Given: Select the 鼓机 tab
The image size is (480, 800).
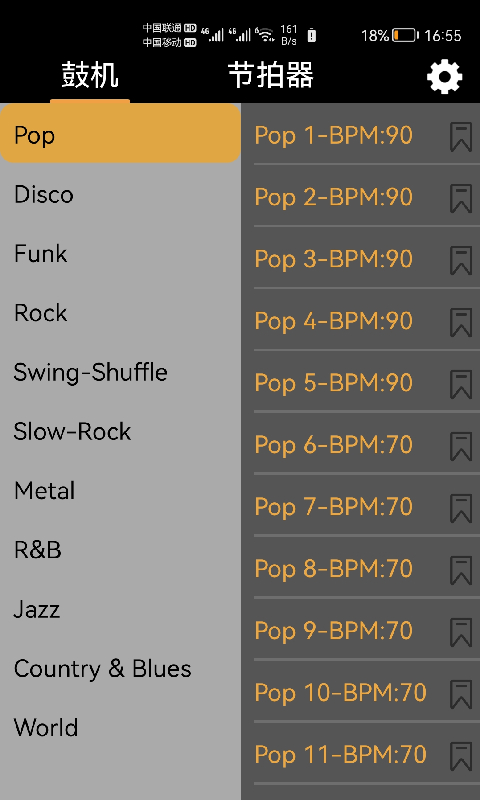Looking at the screenshot, I should click(90, 76).
